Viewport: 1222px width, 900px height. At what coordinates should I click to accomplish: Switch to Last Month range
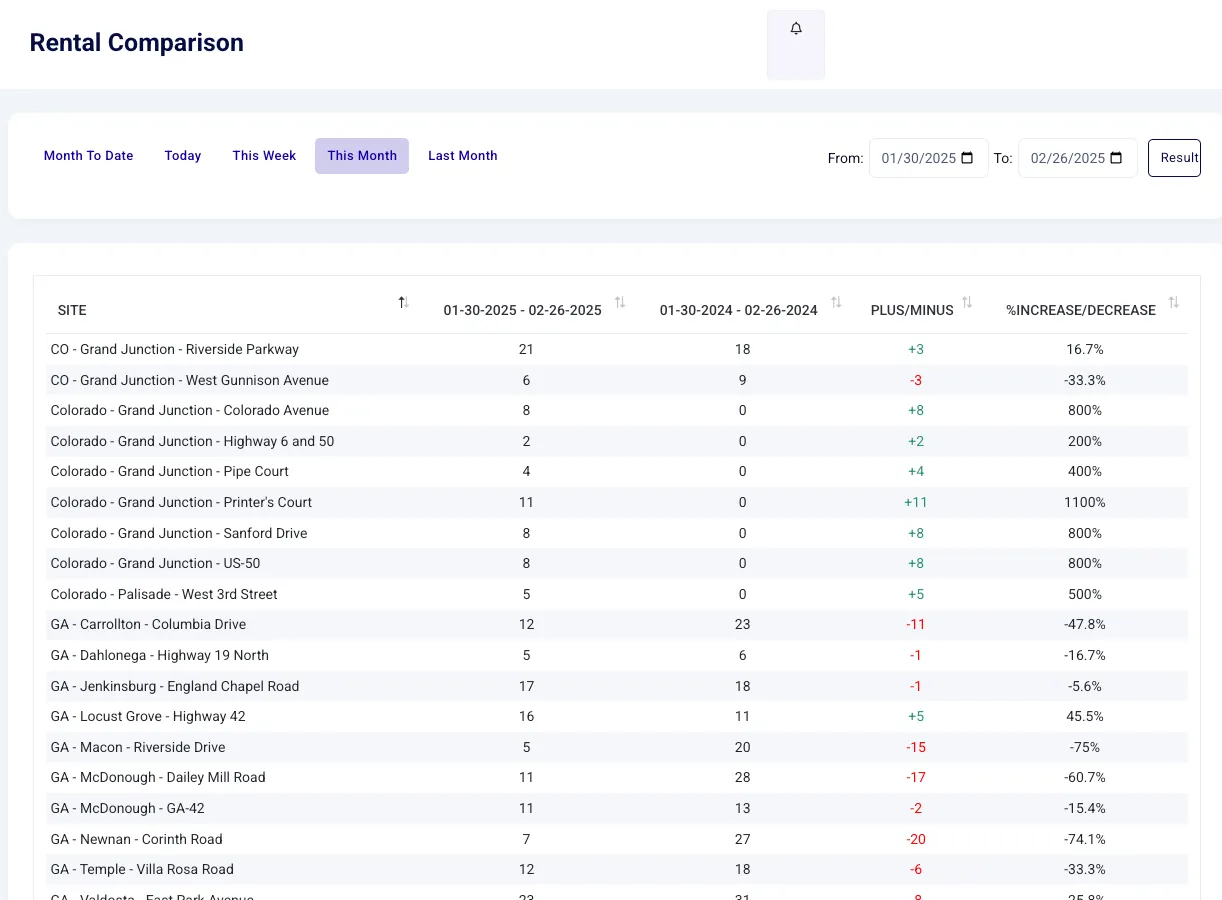click(463, 156)
